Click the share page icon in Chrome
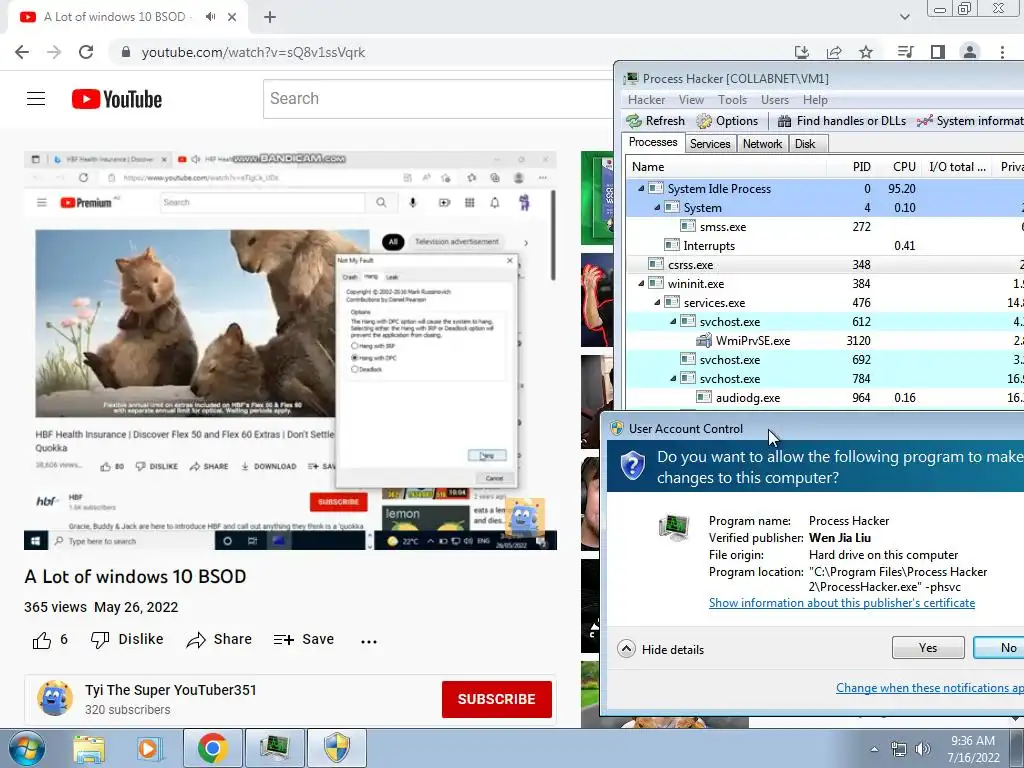 click(834, 52)
